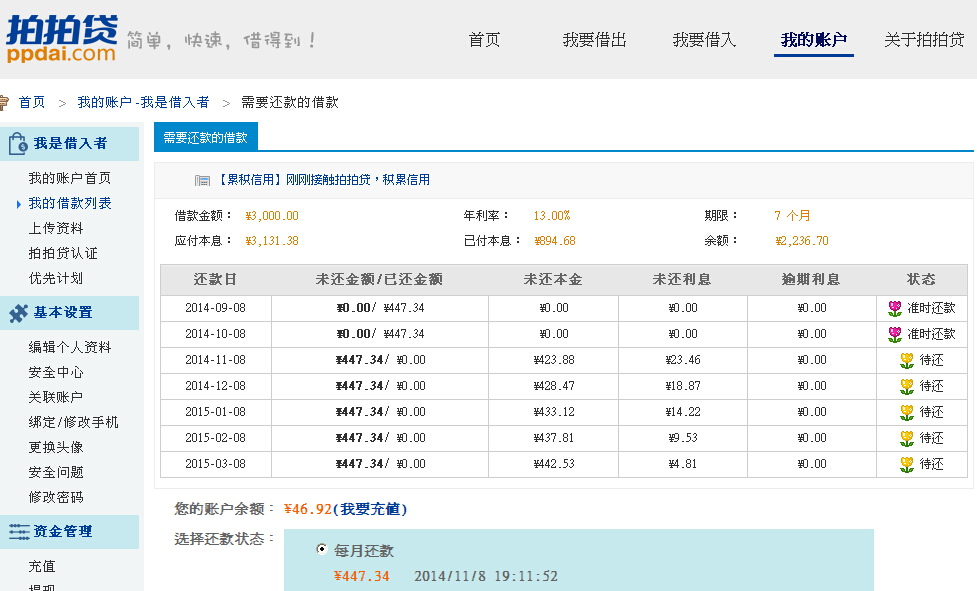Select the 每月还款 radio button
Image resolution: width=977 pixels, height=591 pixels.
pyautogui.click(x=322, y=550)
